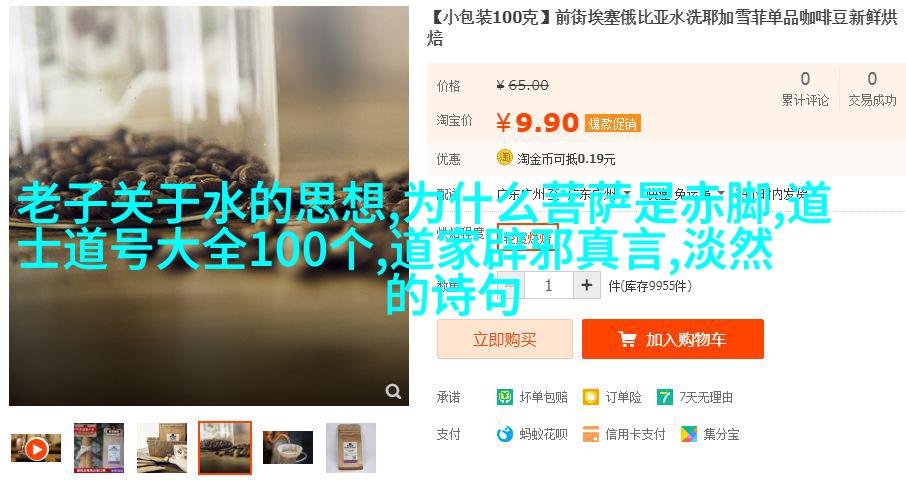
Task: Play the product video thumbnail
Action: [x=36, y=448]
